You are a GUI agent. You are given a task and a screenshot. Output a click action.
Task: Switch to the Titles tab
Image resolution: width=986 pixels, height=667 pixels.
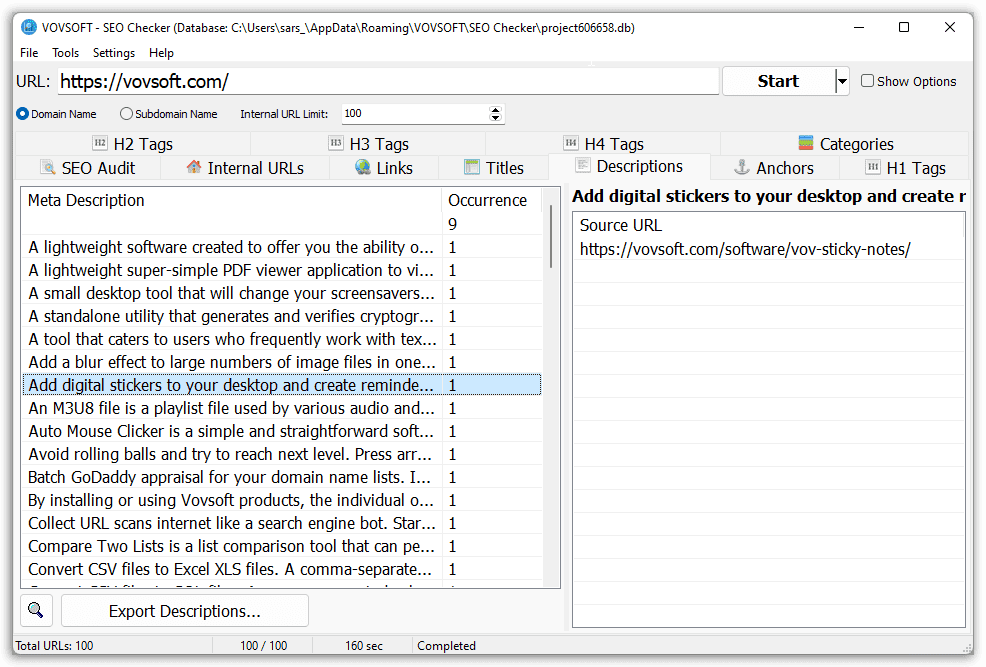[494, 168]
